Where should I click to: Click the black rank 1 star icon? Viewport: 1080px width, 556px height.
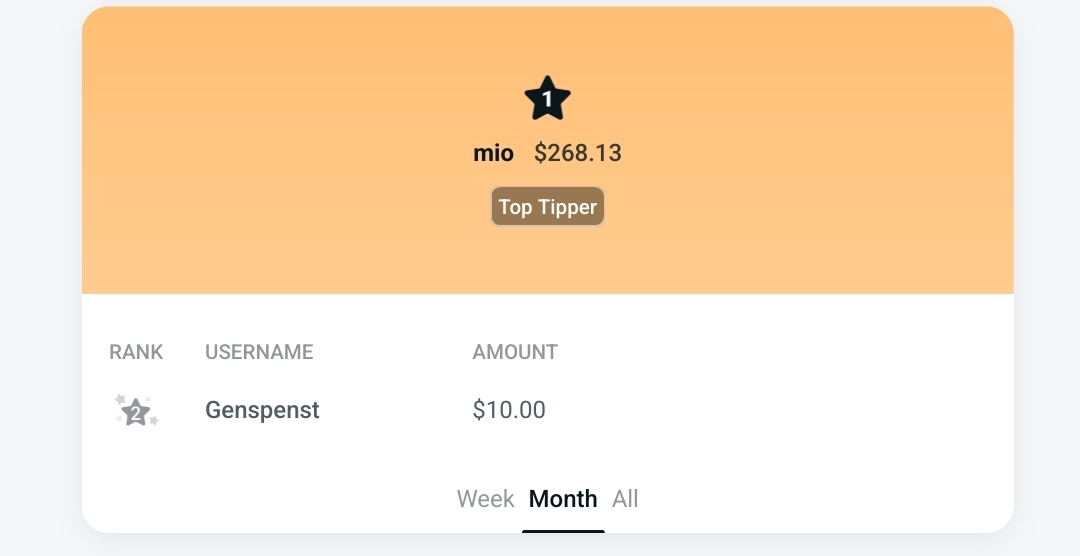pyautogui.click(x=547, y=99)
